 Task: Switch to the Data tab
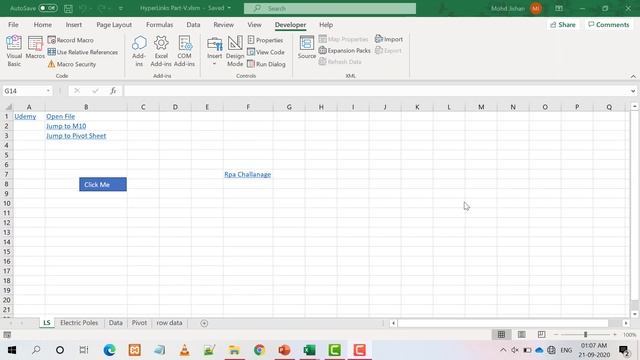tap(193, 25)
